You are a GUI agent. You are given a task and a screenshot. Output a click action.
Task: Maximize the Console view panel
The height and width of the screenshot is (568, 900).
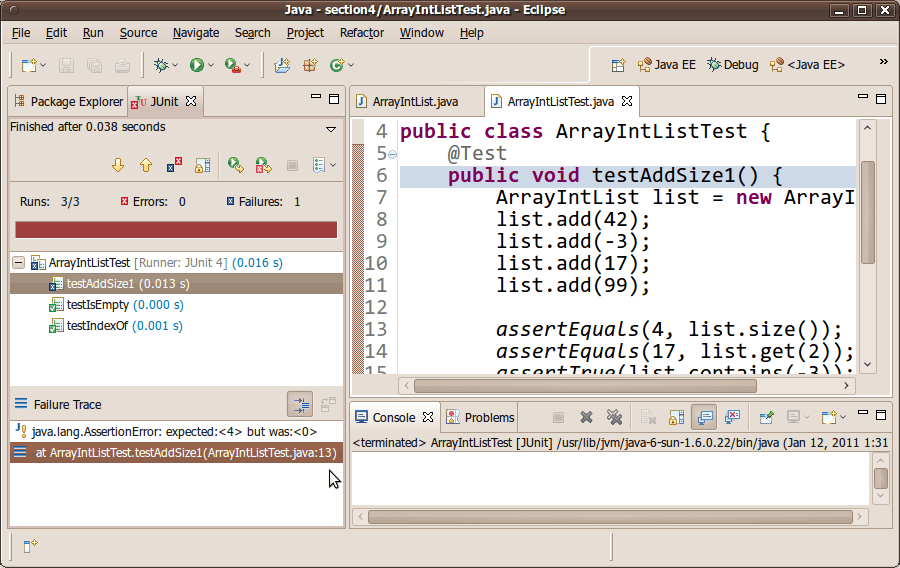pyautogui.click(x=881, y=414)
